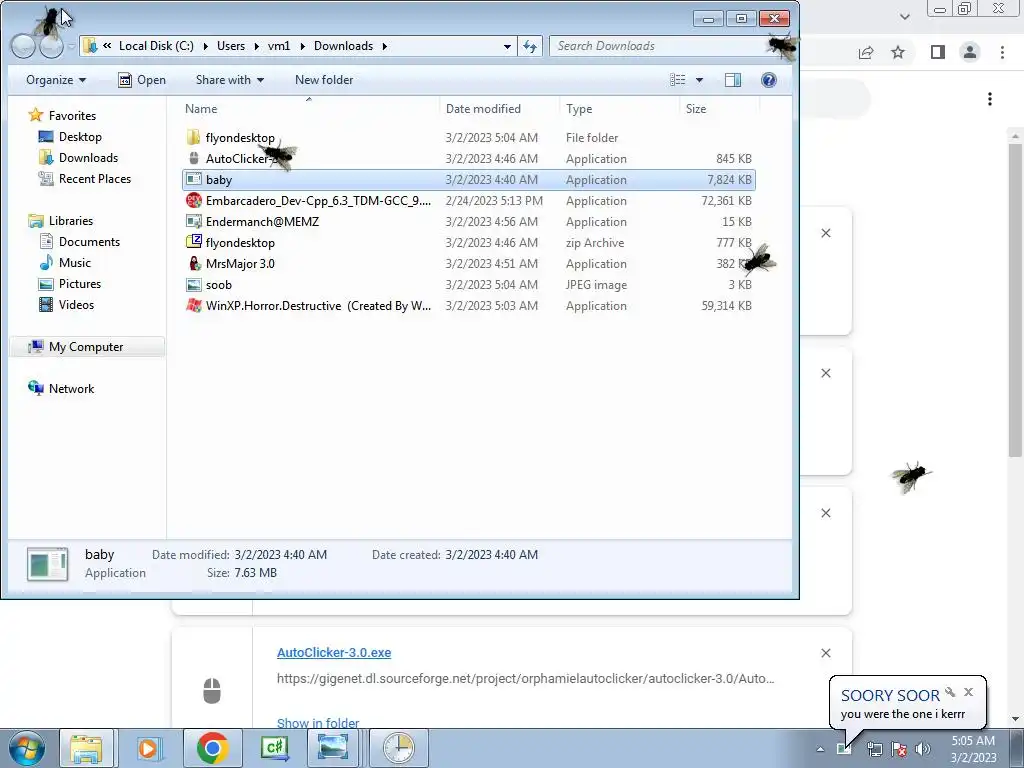Screen dimensions: 1024x768
Task: Select My Computer in sidebar
Action: click(x=86, y=347)
